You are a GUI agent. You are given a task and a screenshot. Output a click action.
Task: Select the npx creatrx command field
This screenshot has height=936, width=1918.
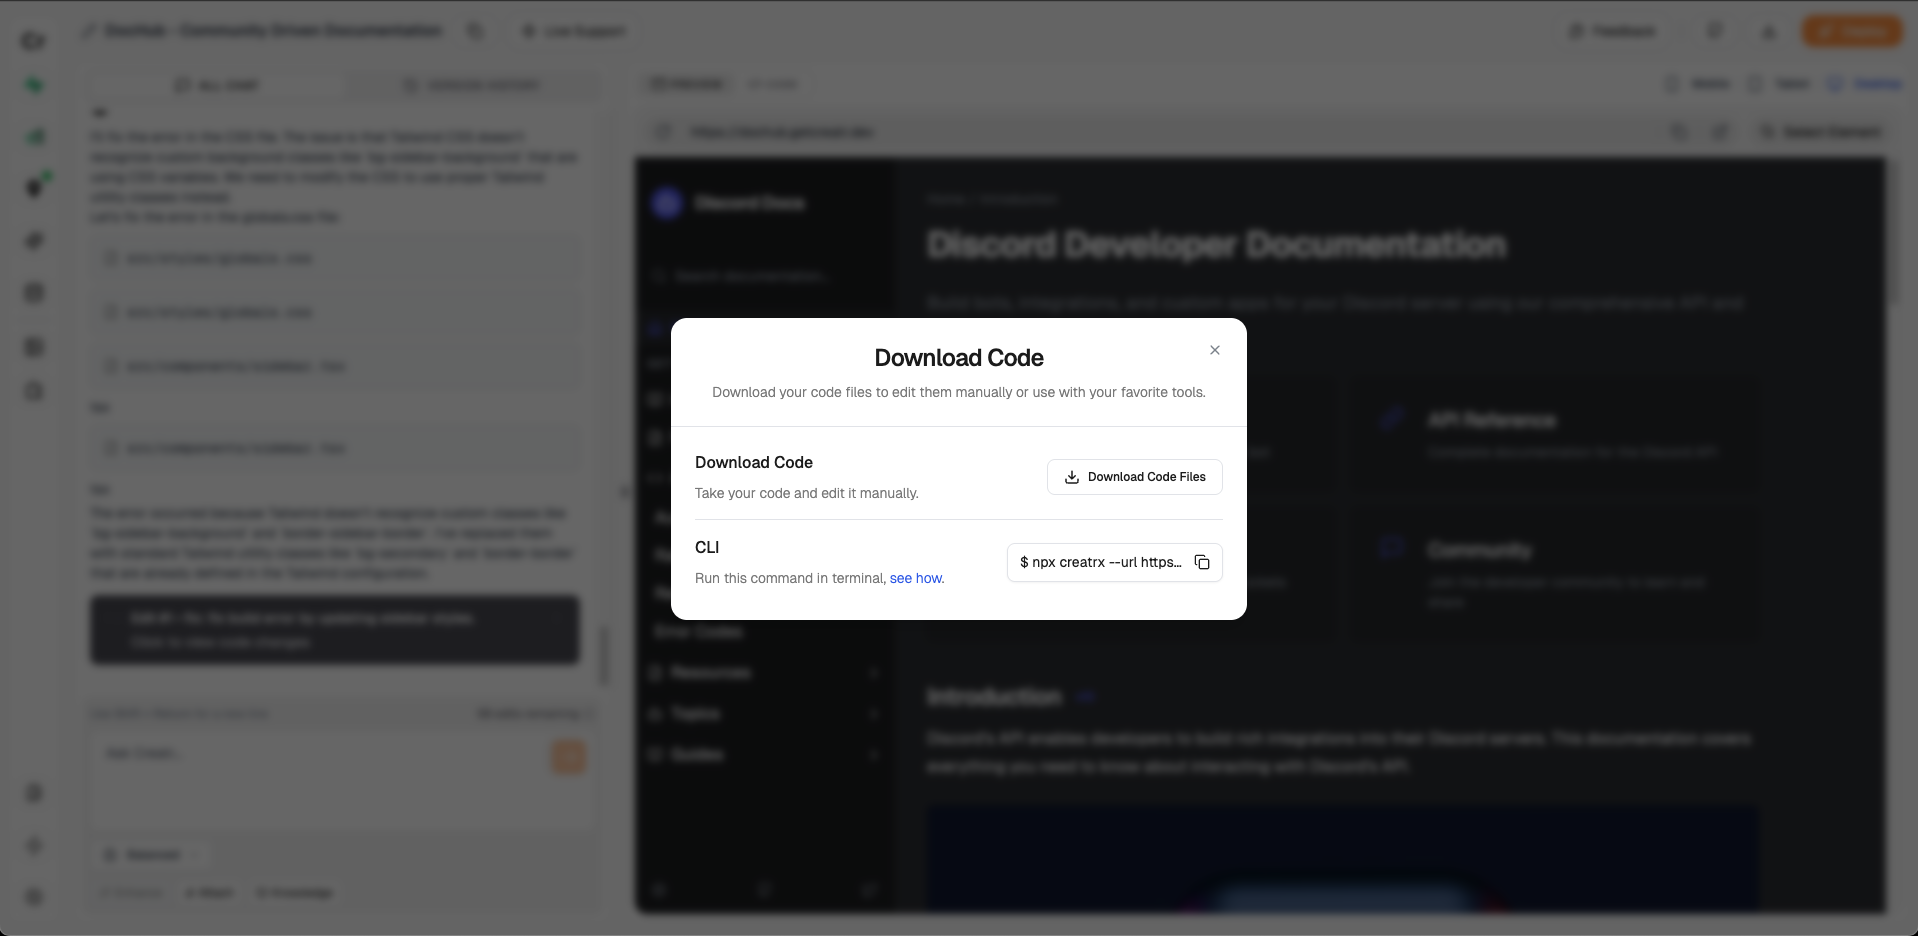1114,562
